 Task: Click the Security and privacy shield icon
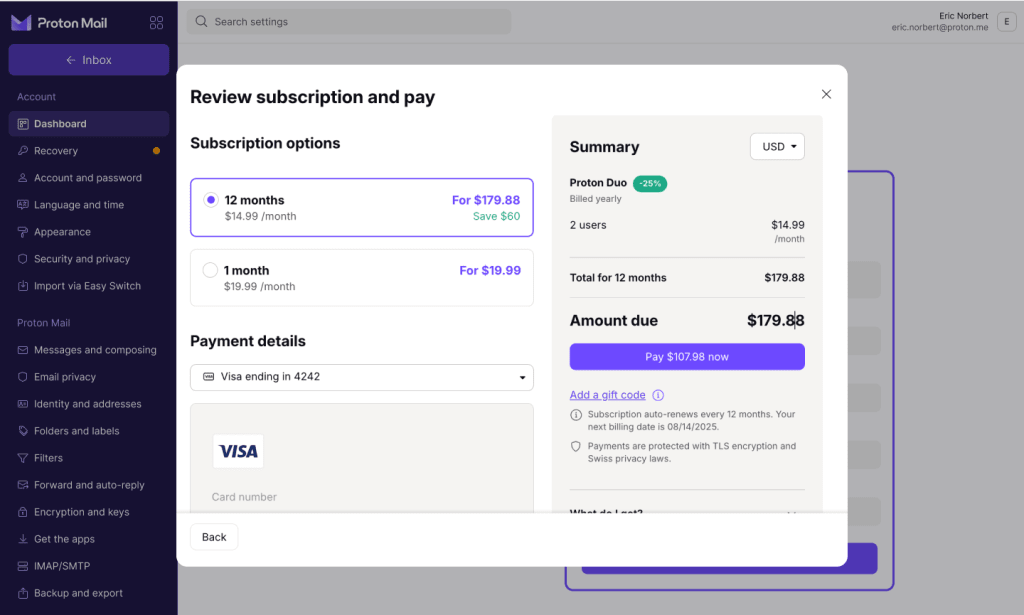pyautogui.click(x=23, y=259)
